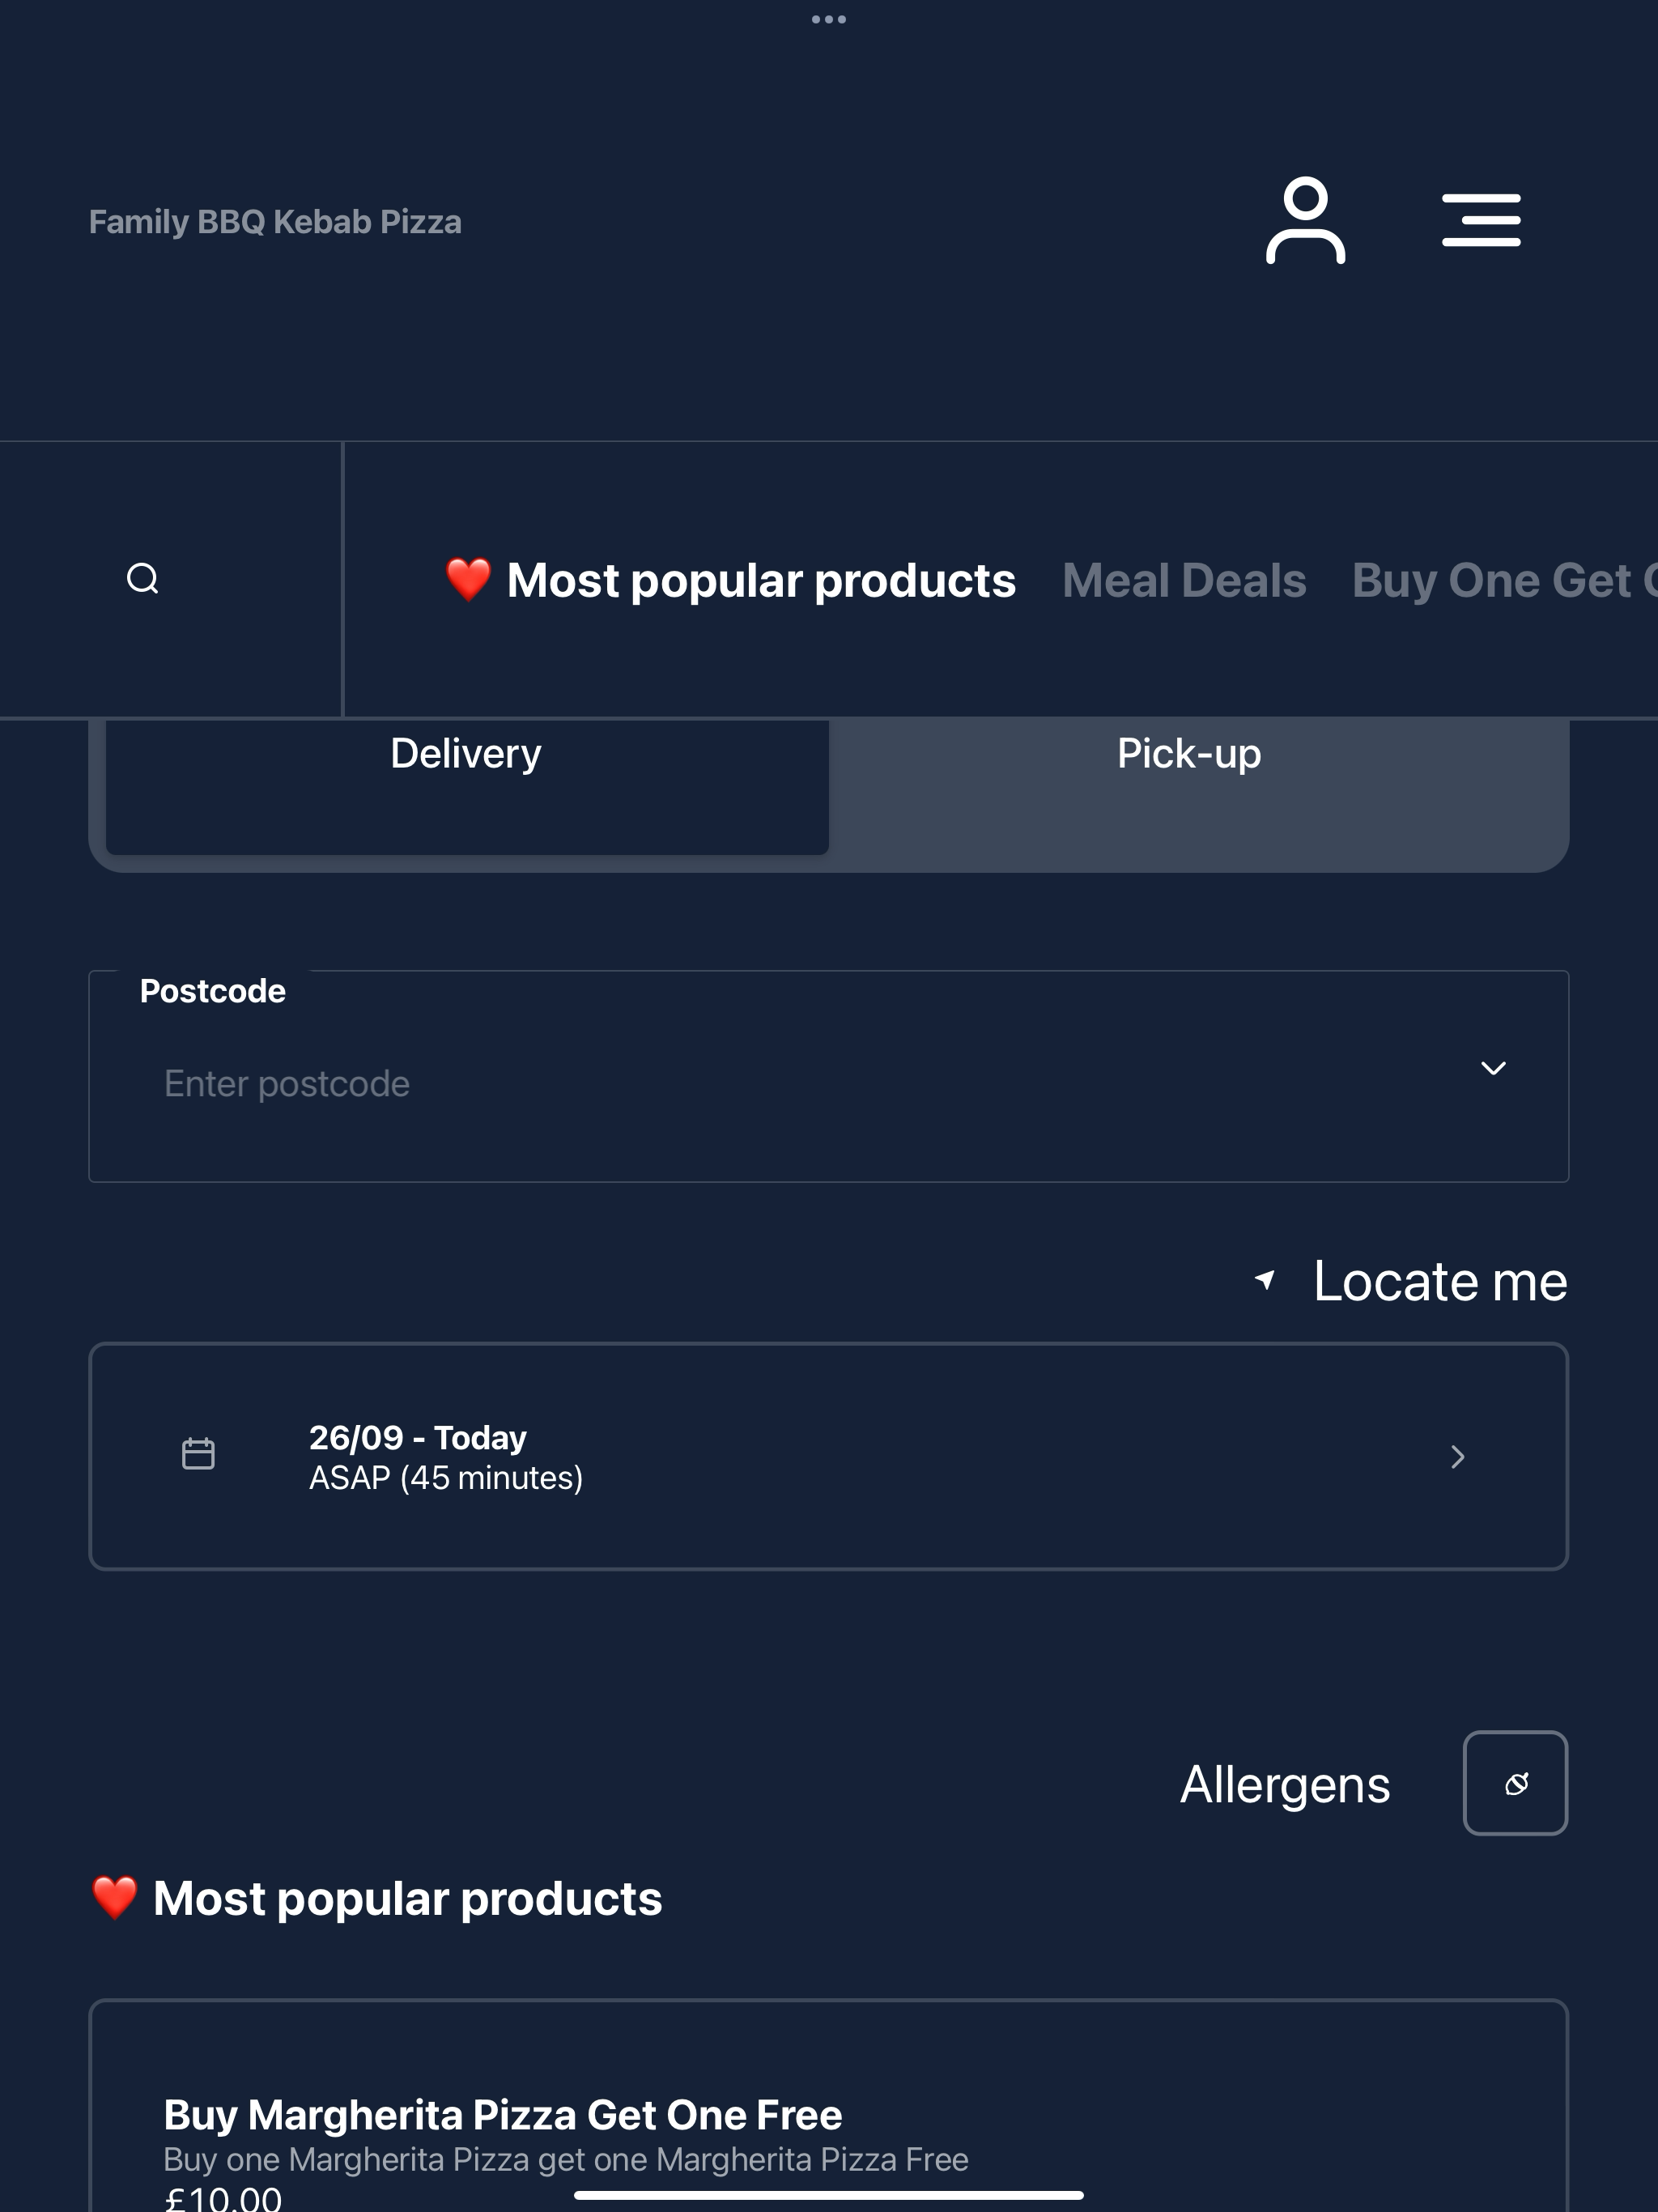This screenshot has width=1658, height=2212.
Task: Go to Family BBQ Kebab Pizza home
Action: coord(275,221)
